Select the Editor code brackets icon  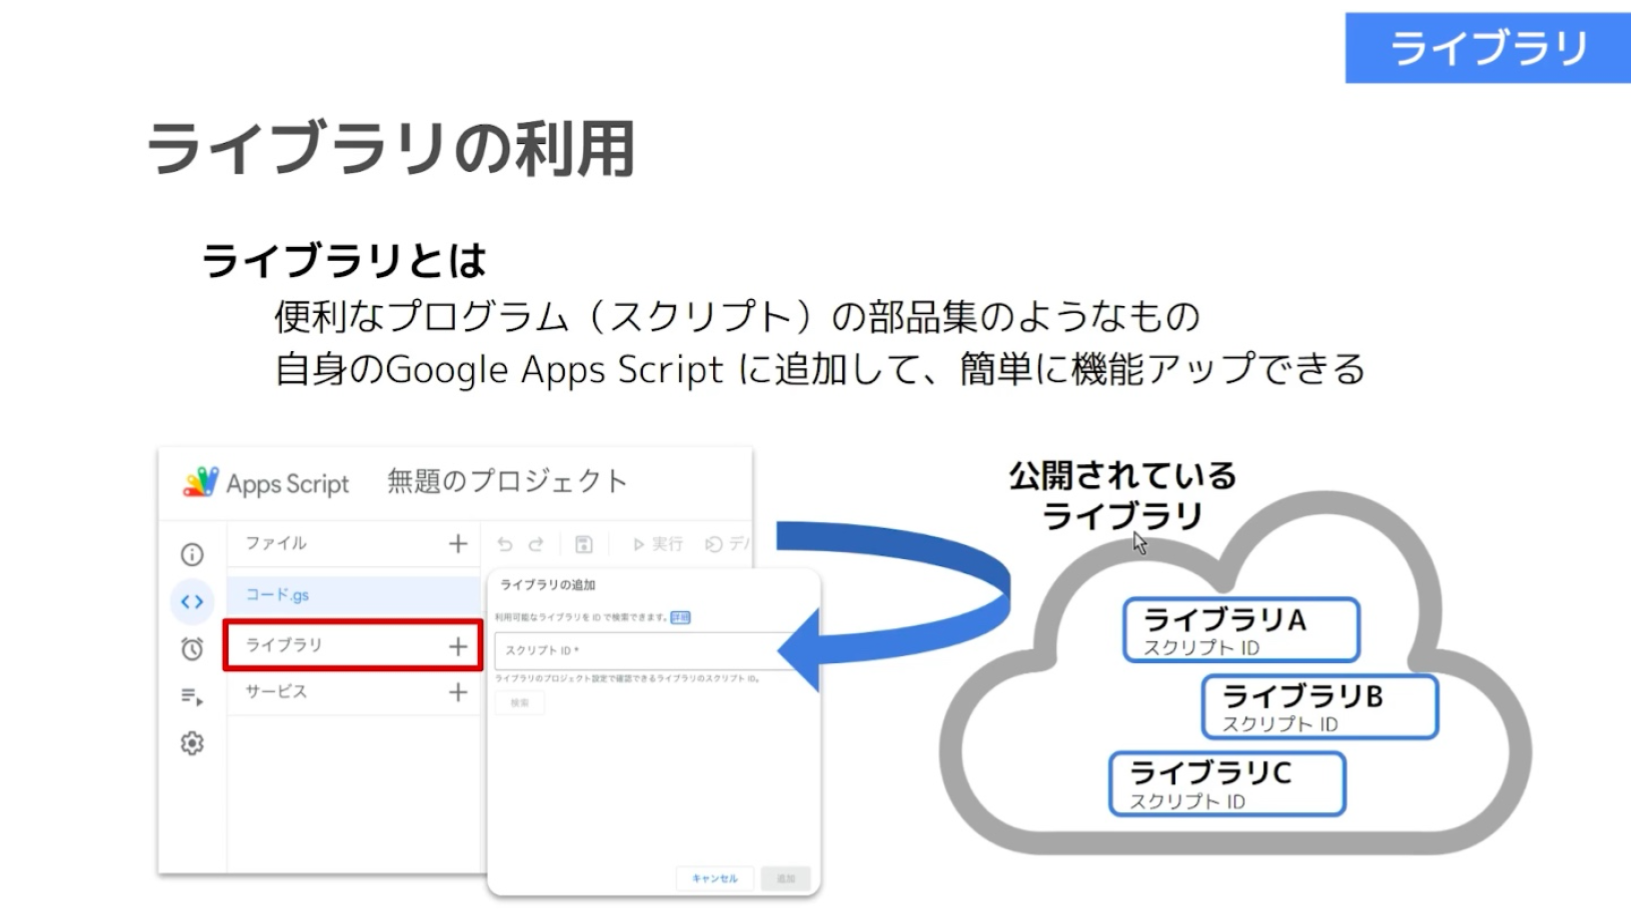point(192,602)
